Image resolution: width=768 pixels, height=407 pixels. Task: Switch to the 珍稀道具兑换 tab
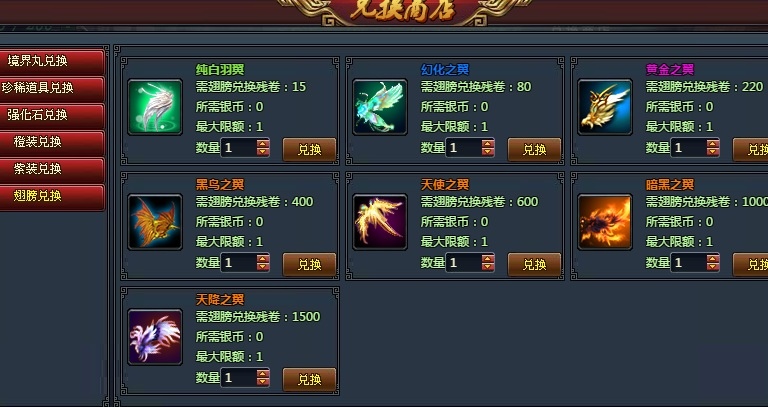[x=52, y=88]
